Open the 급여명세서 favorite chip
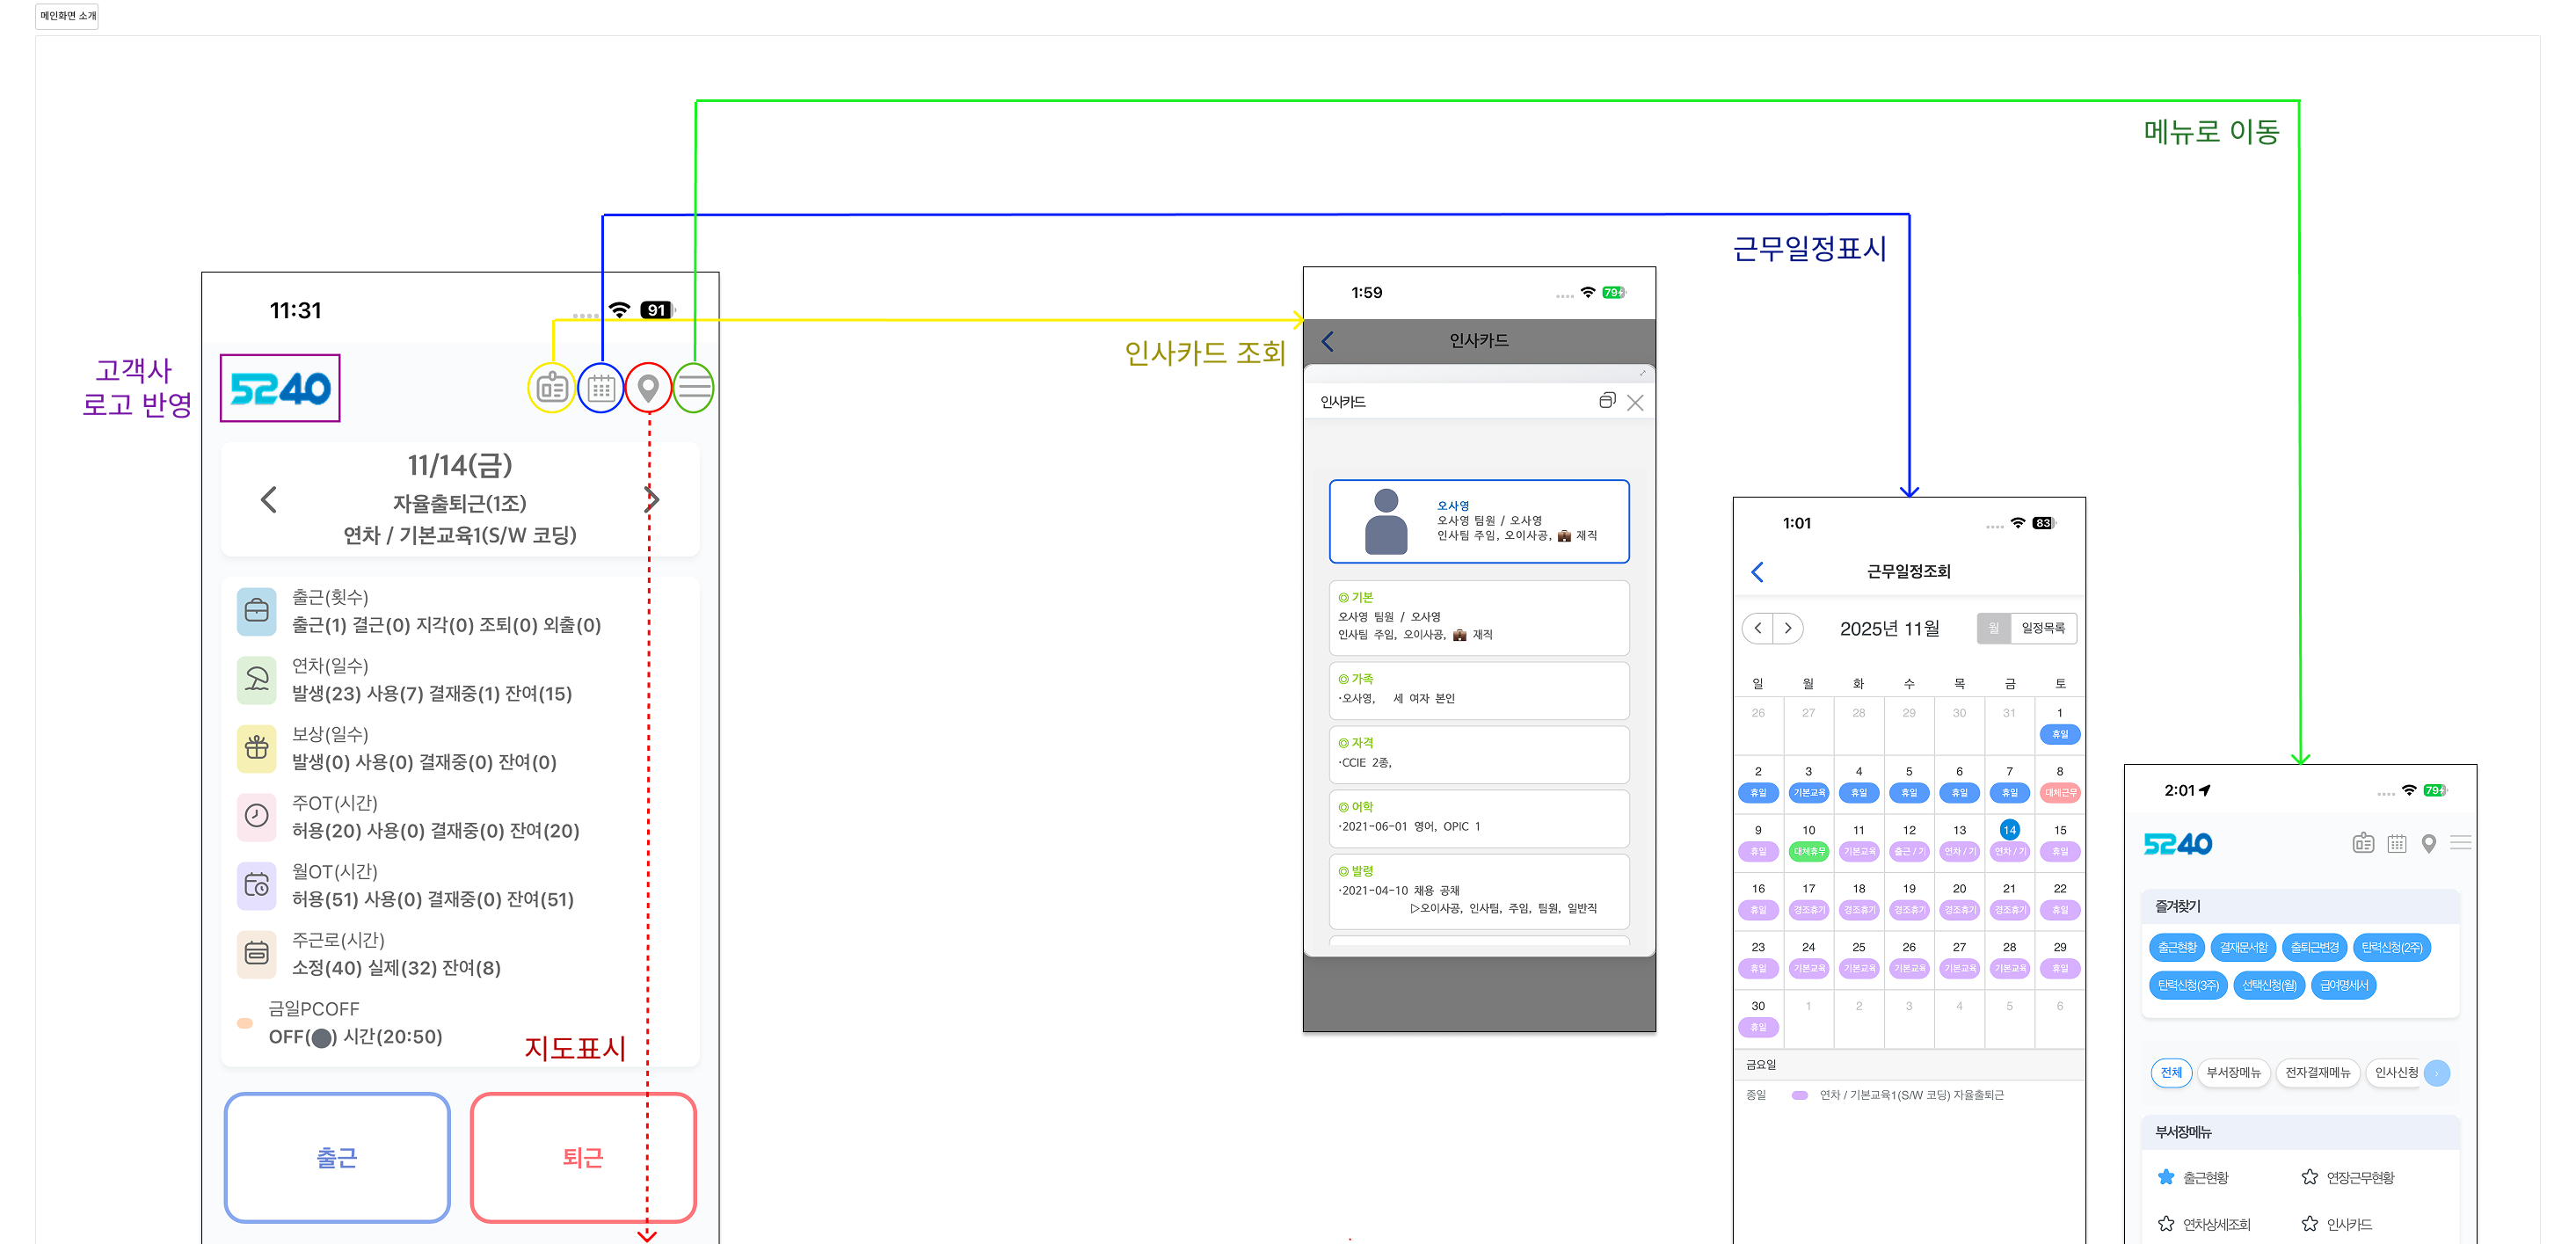2576x1244 pixels. [x=2344, y=985]
